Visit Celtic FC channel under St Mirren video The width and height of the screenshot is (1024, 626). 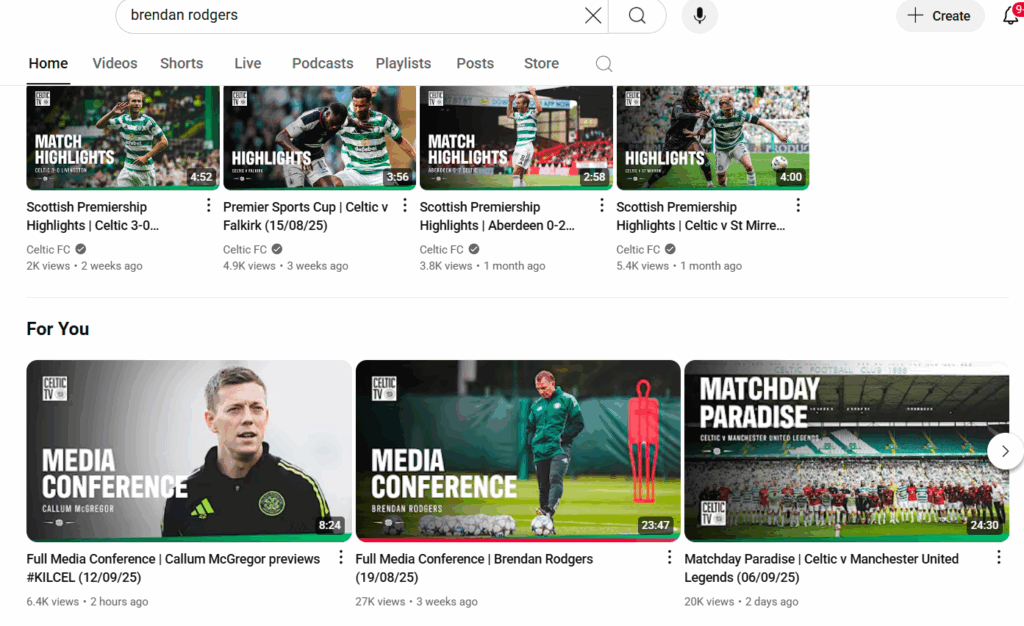click(638, 249)
